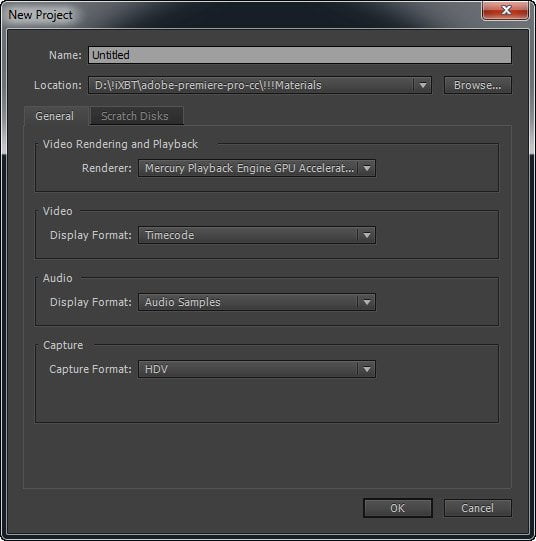Open the Video Display Format dropdown
Viewport: 536px width, 541px height.
[257, 235]
